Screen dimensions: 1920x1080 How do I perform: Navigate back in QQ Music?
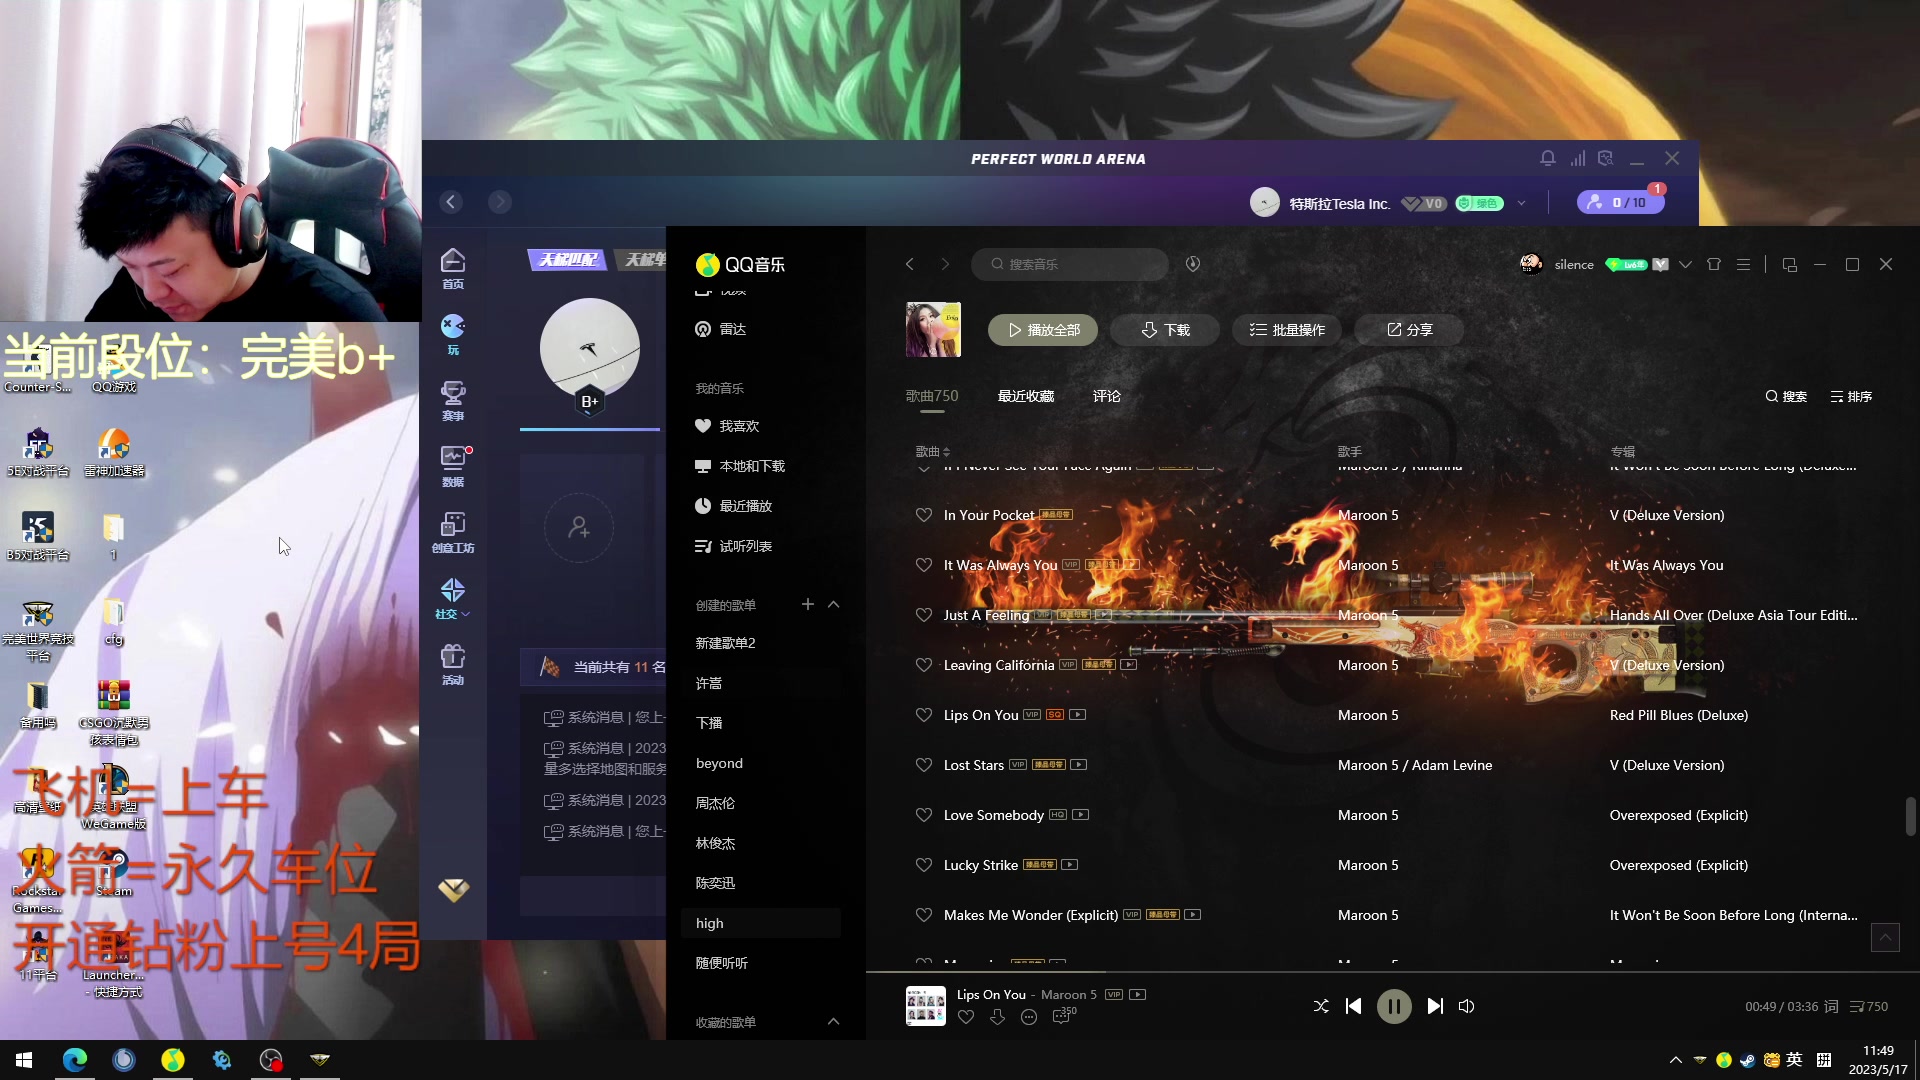pos(910,264)
